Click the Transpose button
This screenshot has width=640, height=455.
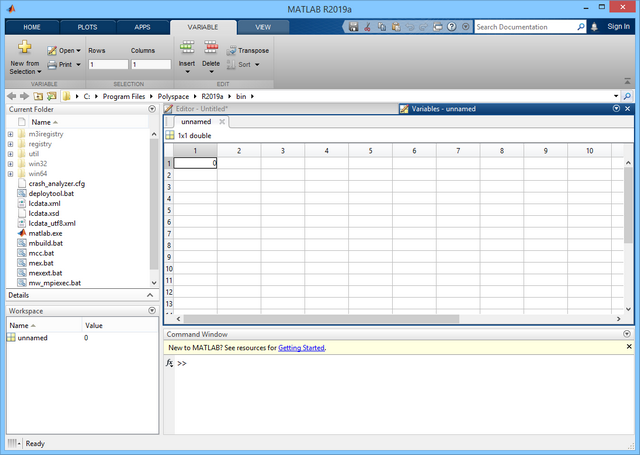[247, 50]
